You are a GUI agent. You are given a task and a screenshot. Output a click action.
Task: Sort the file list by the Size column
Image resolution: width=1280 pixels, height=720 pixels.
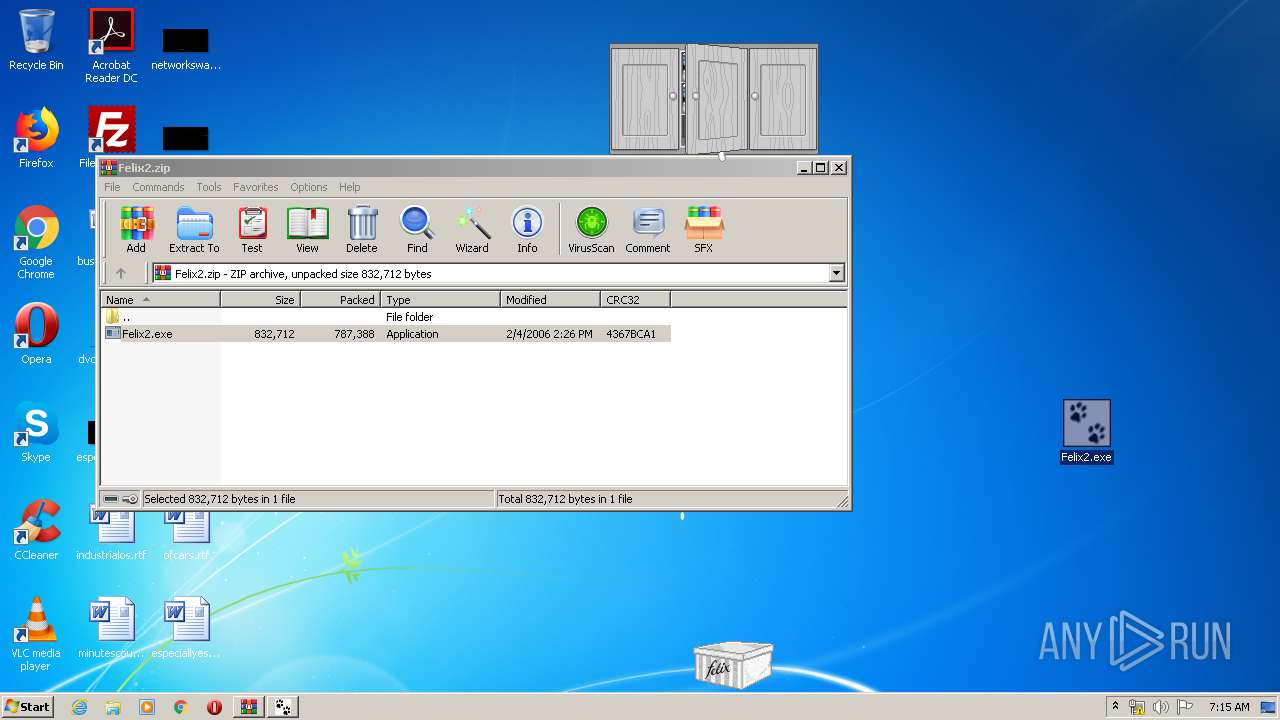coord(260,299)
